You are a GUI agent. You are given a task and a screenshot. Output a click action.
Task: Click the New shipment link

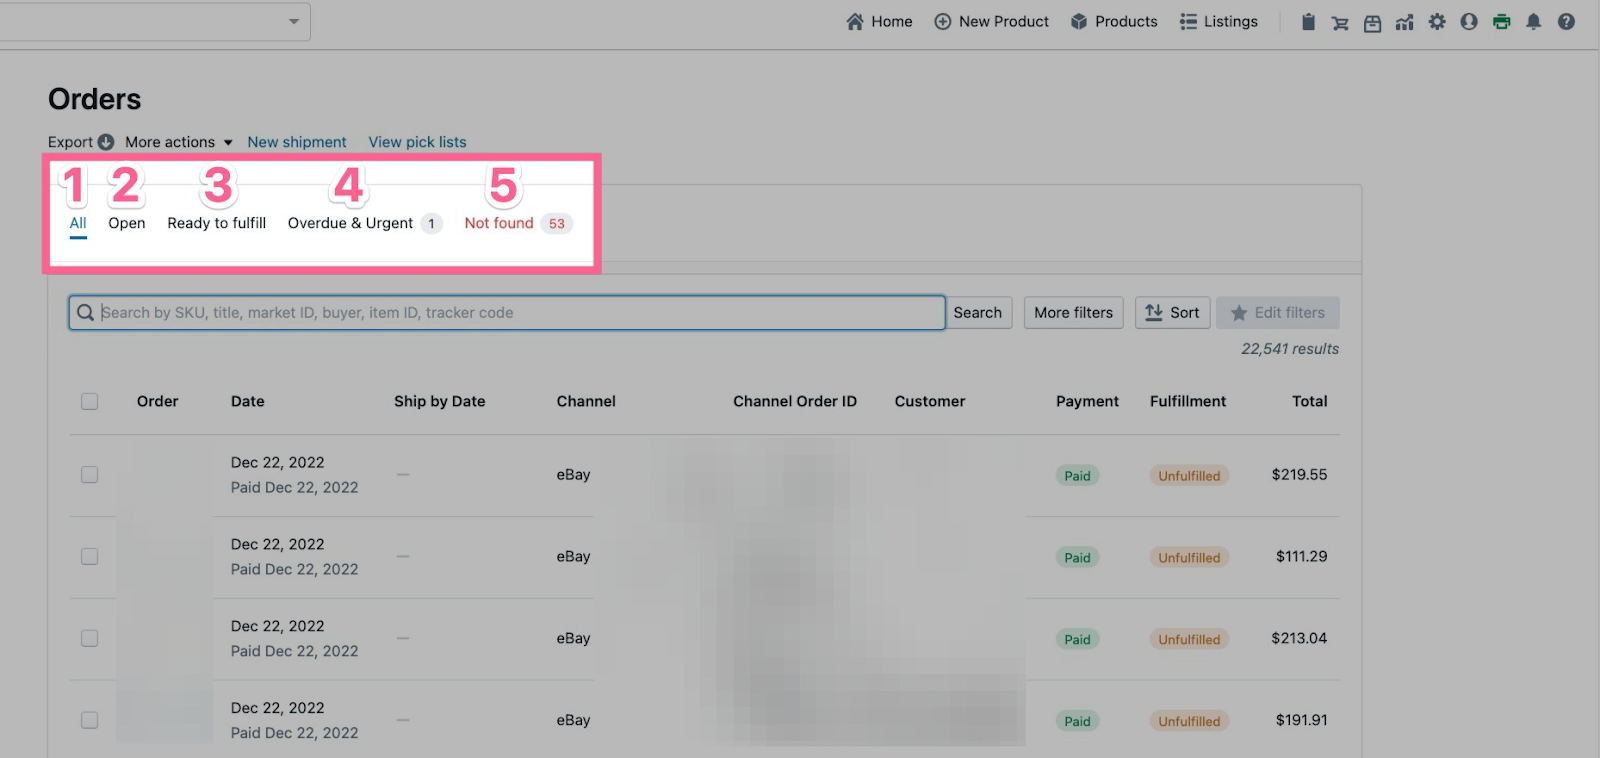297,142
